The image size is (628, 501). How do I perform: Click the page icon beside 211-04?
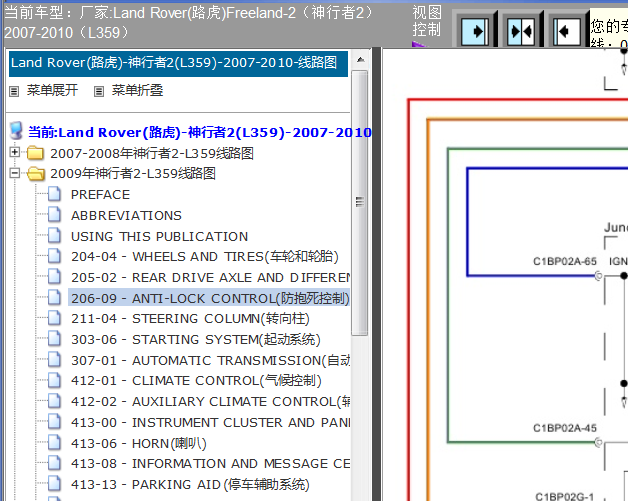point(54,318)
